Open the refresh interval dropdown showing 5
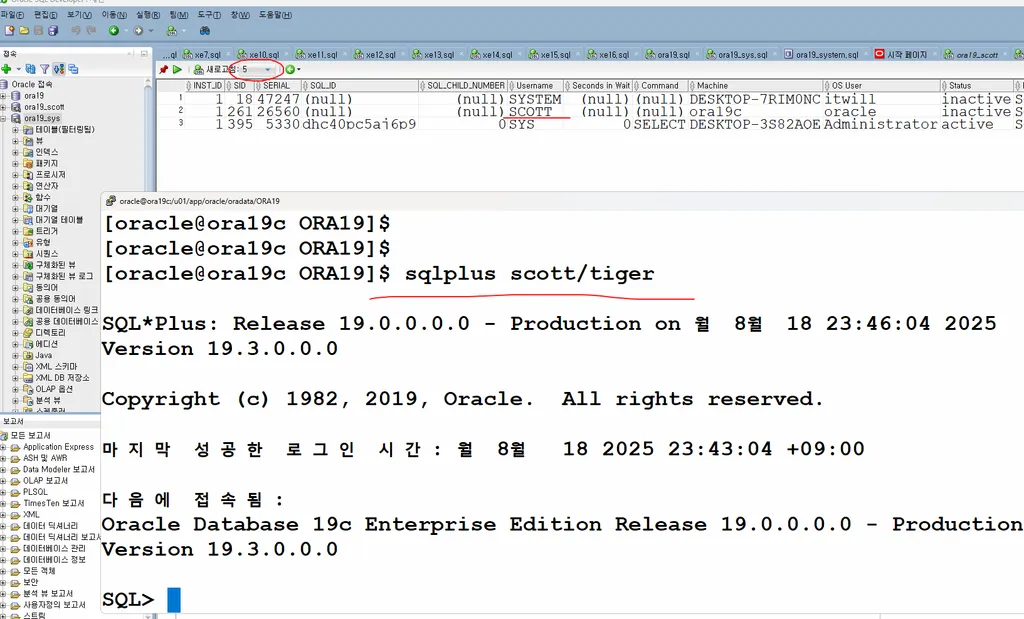 tap(268, 69)
